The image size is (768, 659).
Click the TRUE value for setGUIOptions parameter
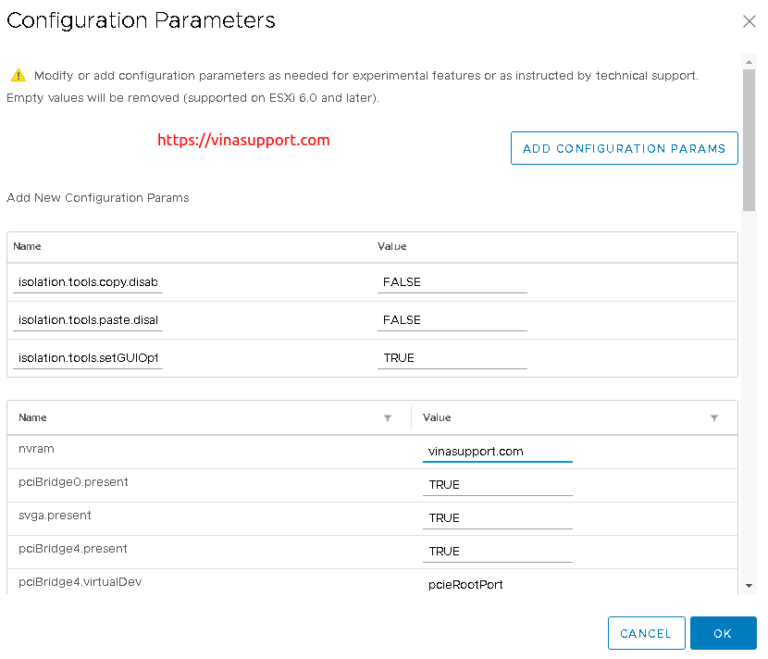click(451, 358)
